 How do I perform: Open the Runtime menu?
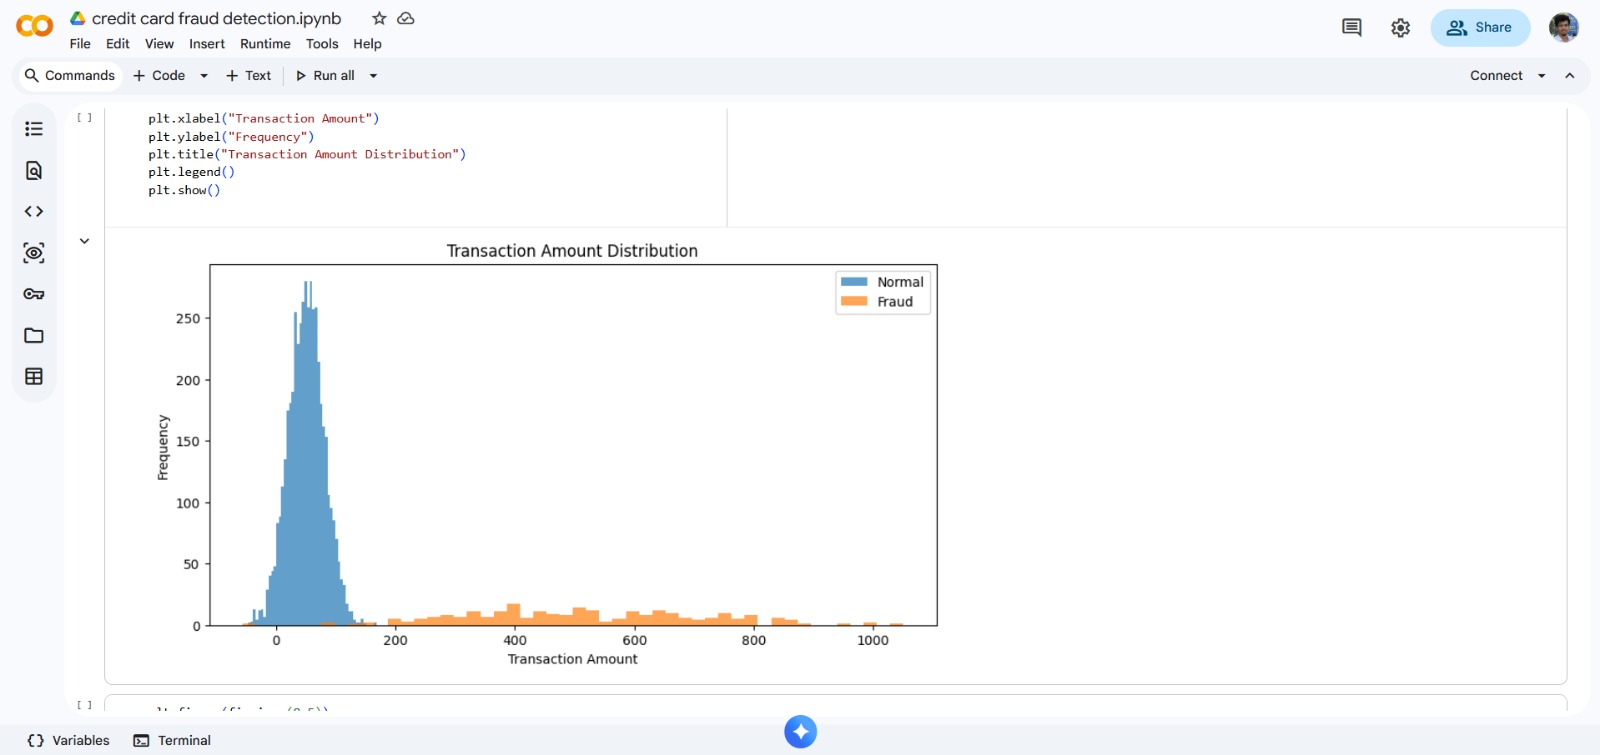click(x=265, y=44)
